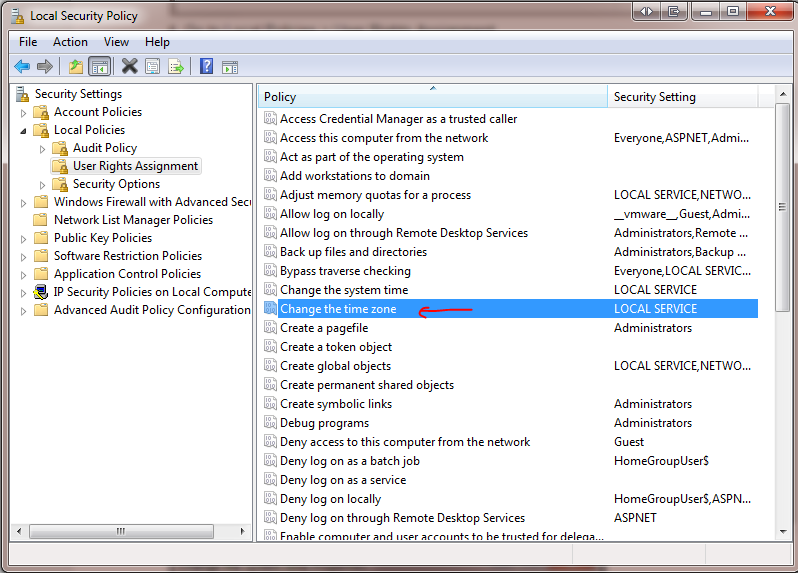The image size is (798, 573).
Task: Select 'Access this computer from the network'
Action: coord(384,138)
